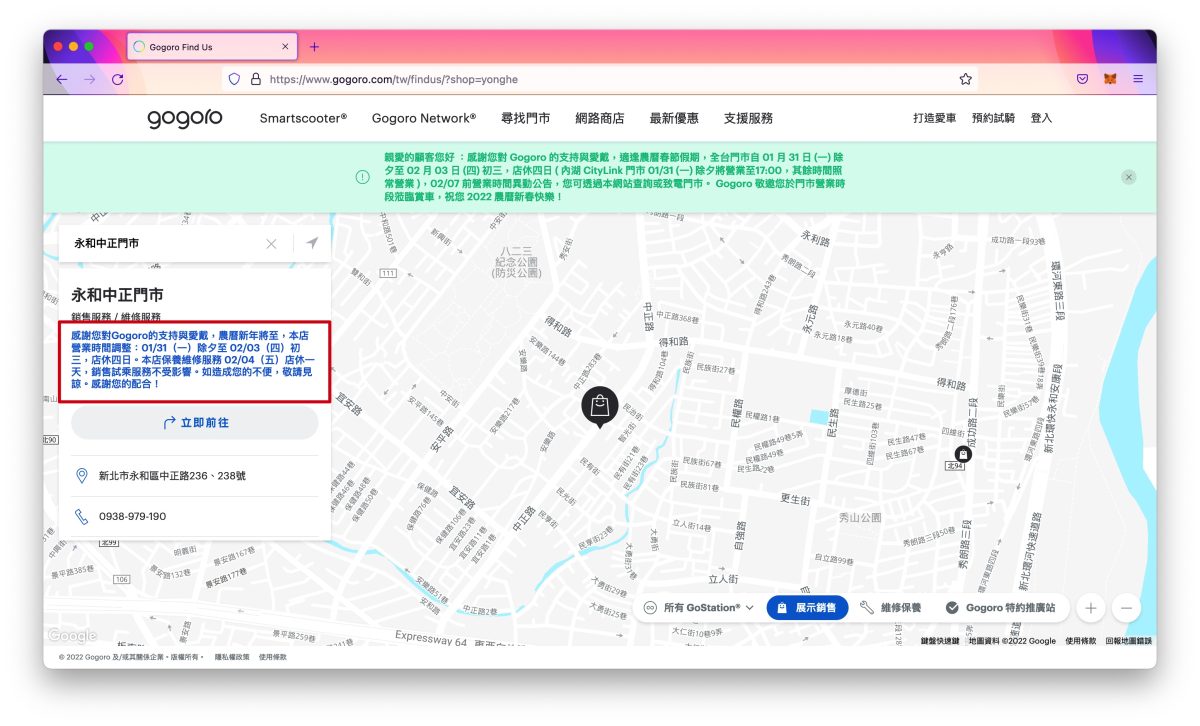Viewport: 1200px width, 726px height.
Task: Open 最新優惠 in the navigation
Action: click(674, 118)
